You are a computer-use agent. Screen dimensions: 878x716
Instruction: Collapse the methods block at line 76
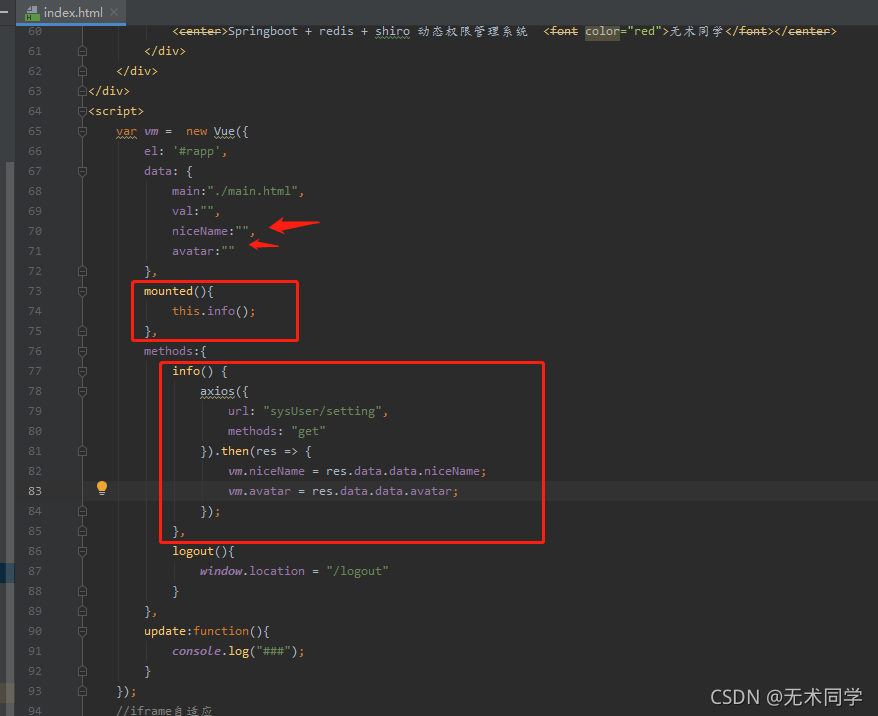82,352
